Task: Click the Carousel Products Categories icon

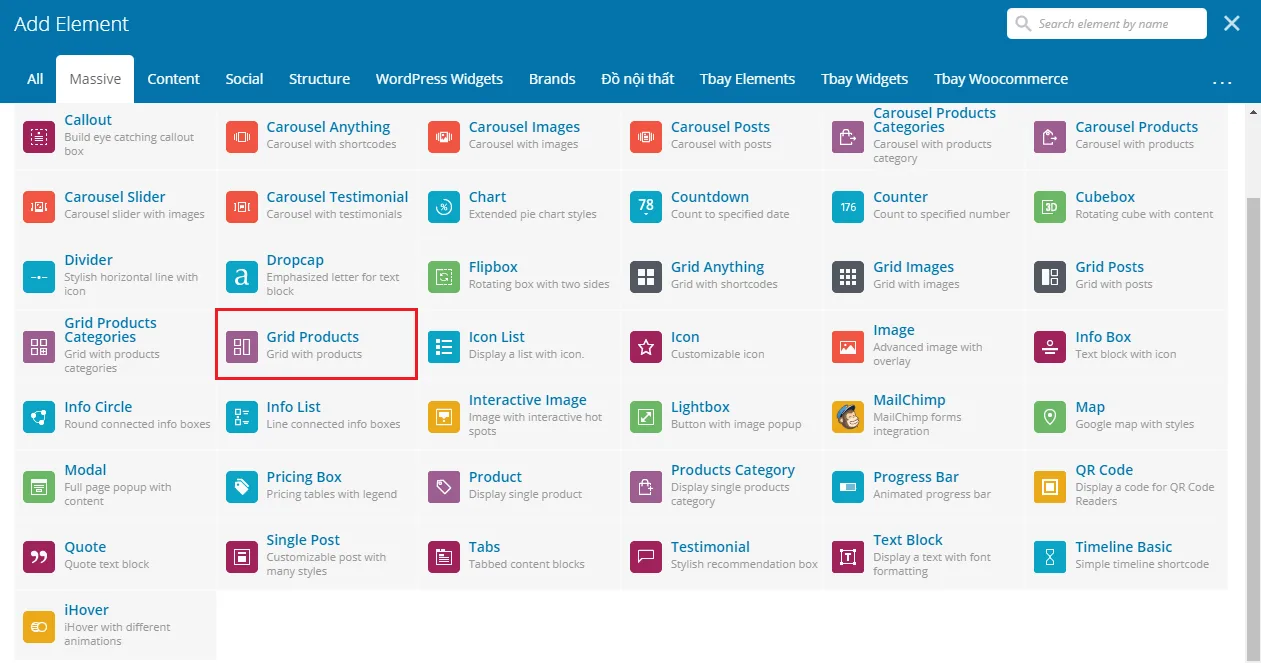Action: point(848,136)
